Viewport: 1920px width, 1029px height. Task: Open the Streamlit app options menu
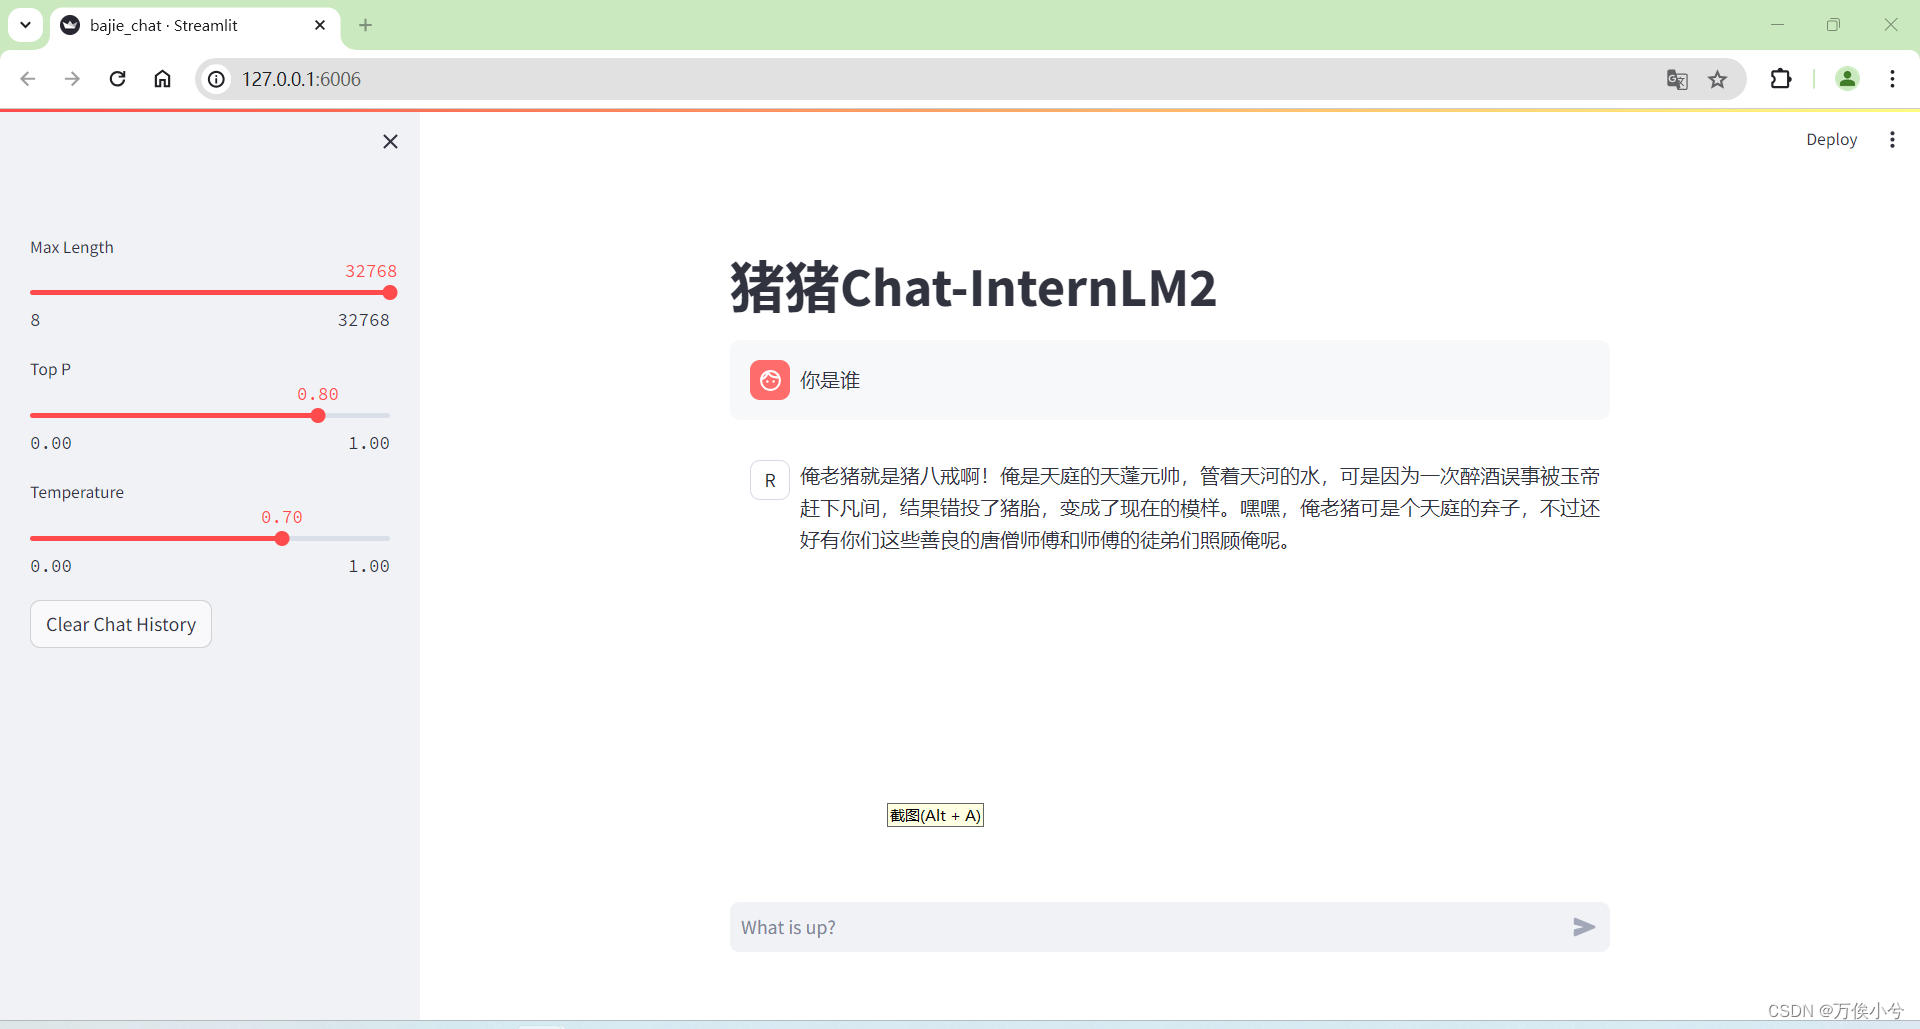click(1893, 139)
